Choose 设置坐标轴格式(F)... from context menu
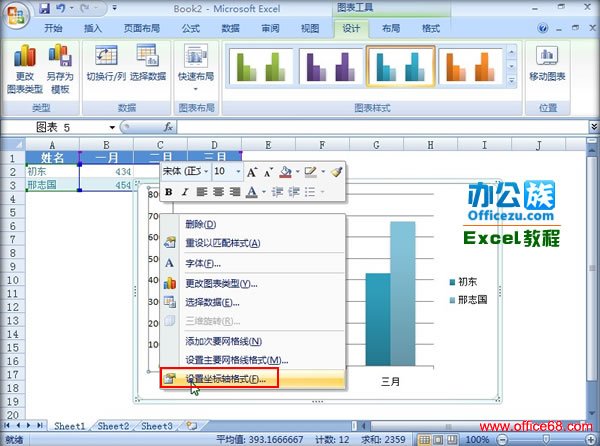 click(x=253, y=379)
